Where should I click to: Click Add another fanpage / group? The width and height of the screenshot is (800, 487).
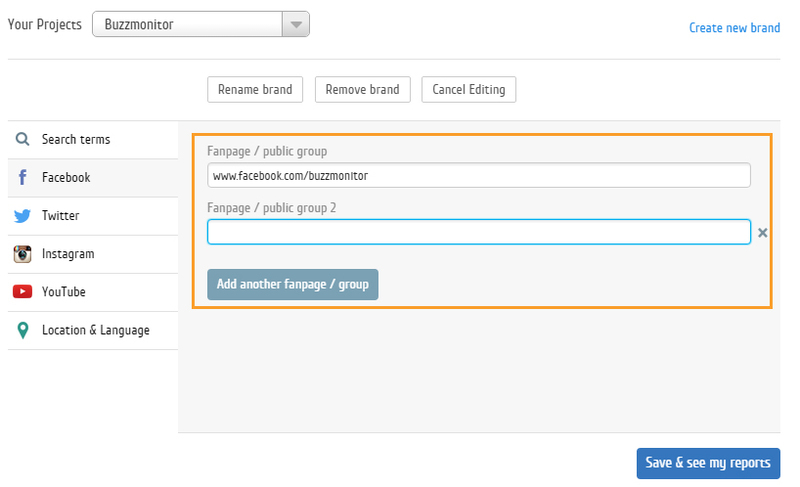(x=292, y=284)
